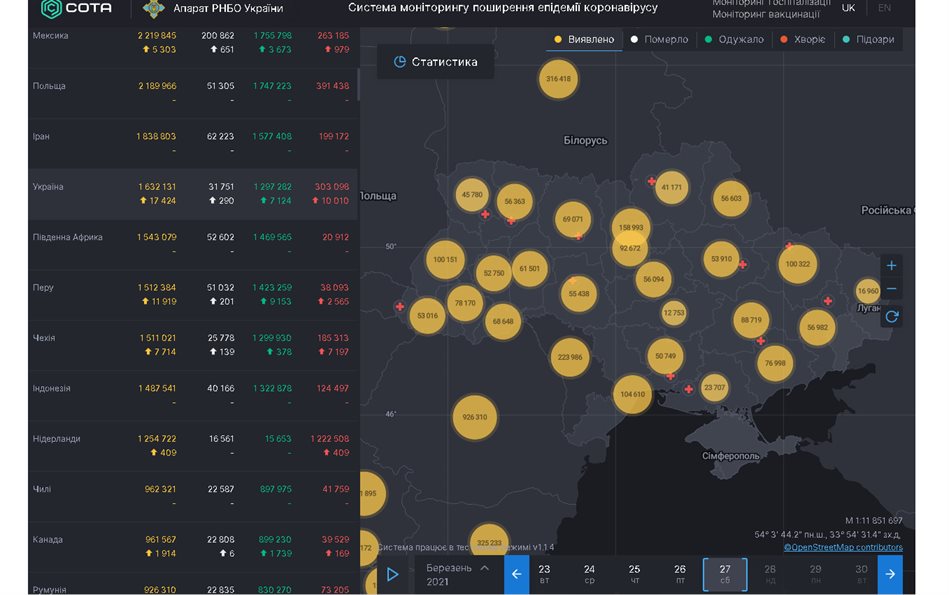Zoom in on the map
The image size is (949, 595).
[892, 266]
